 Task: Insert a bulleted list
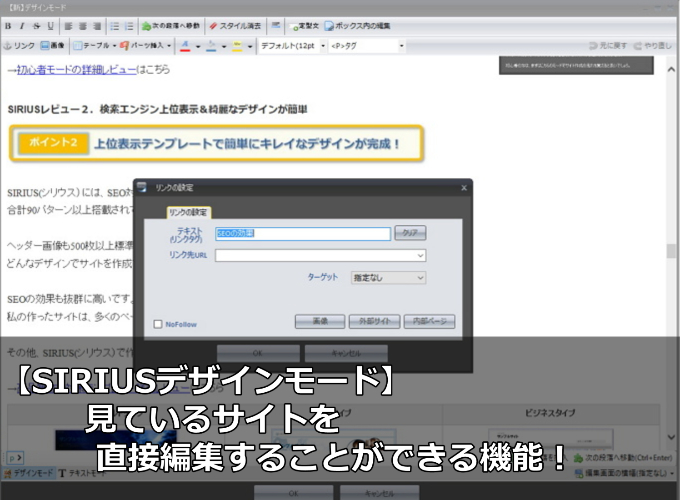[x=114, y=26]
